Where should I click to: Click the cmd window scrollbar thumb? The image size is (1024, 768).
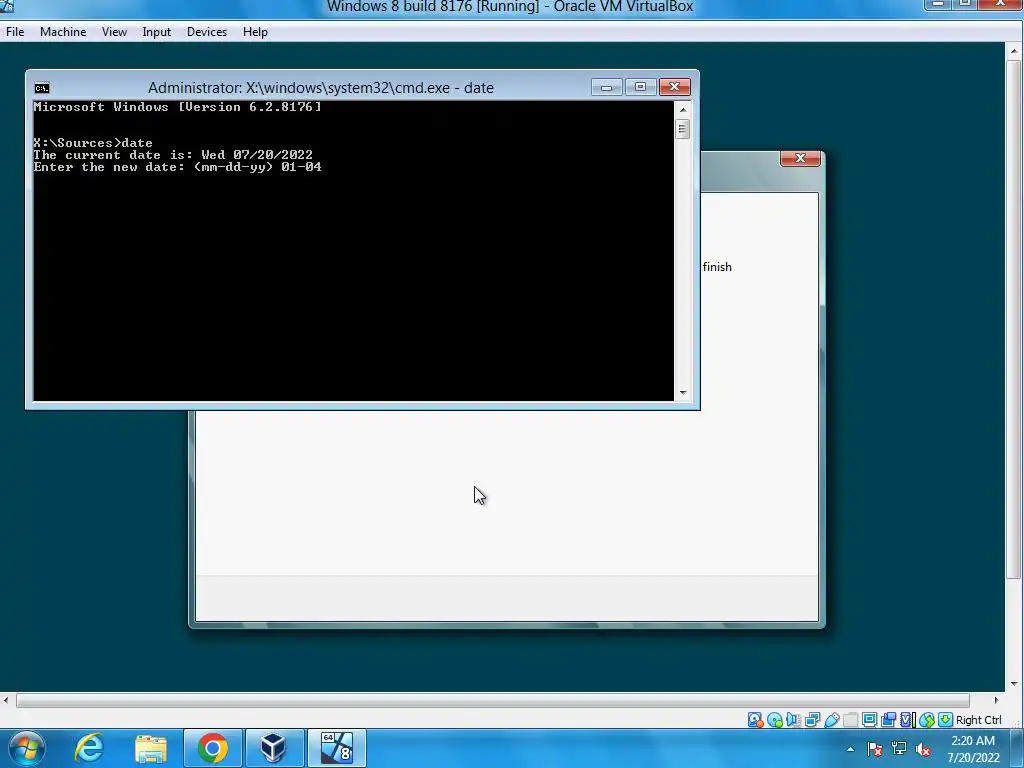coord(683,129)
